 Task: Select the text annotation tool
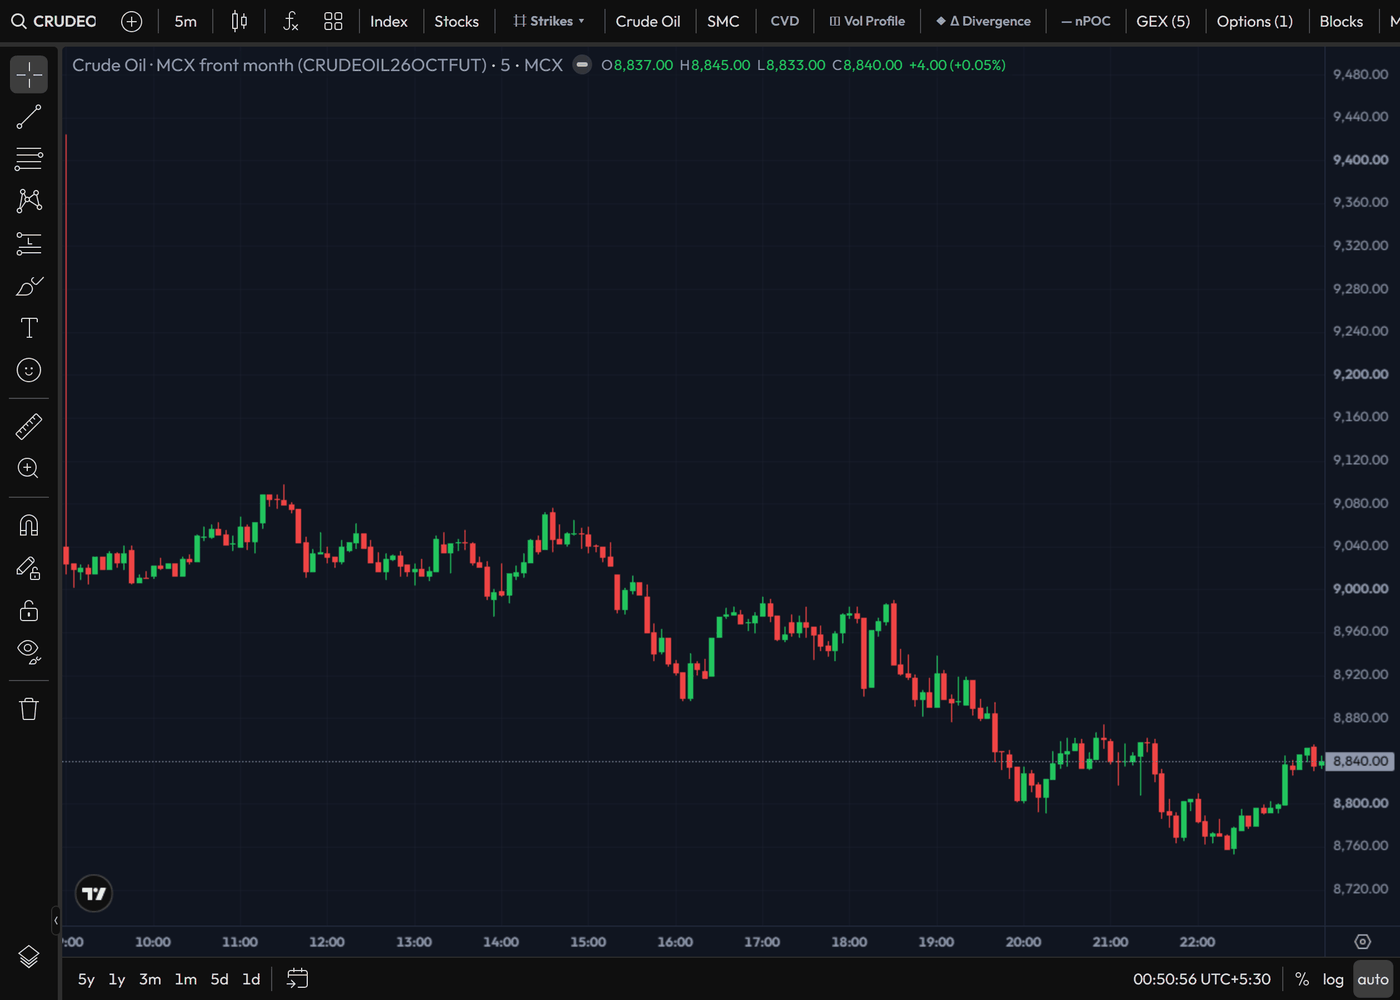click(x=29, y=328)
